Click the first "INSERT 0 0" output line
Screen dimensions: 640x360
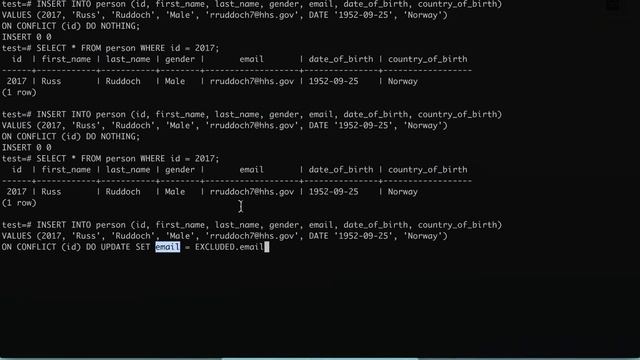(x=27, y=37)
